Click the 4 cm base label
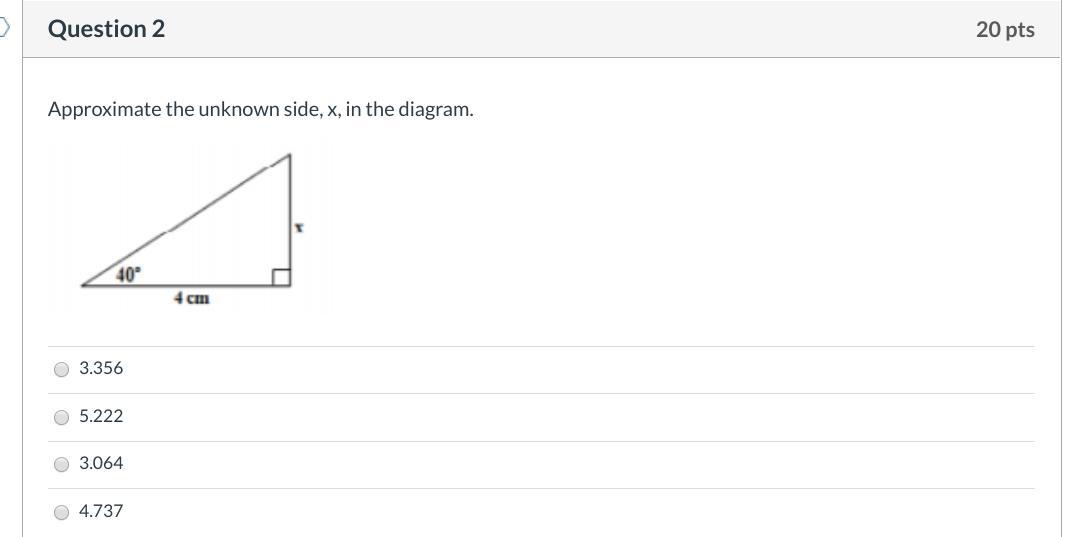The width and height of the screenshot is (1087, 537). click(x=192, y=298)
